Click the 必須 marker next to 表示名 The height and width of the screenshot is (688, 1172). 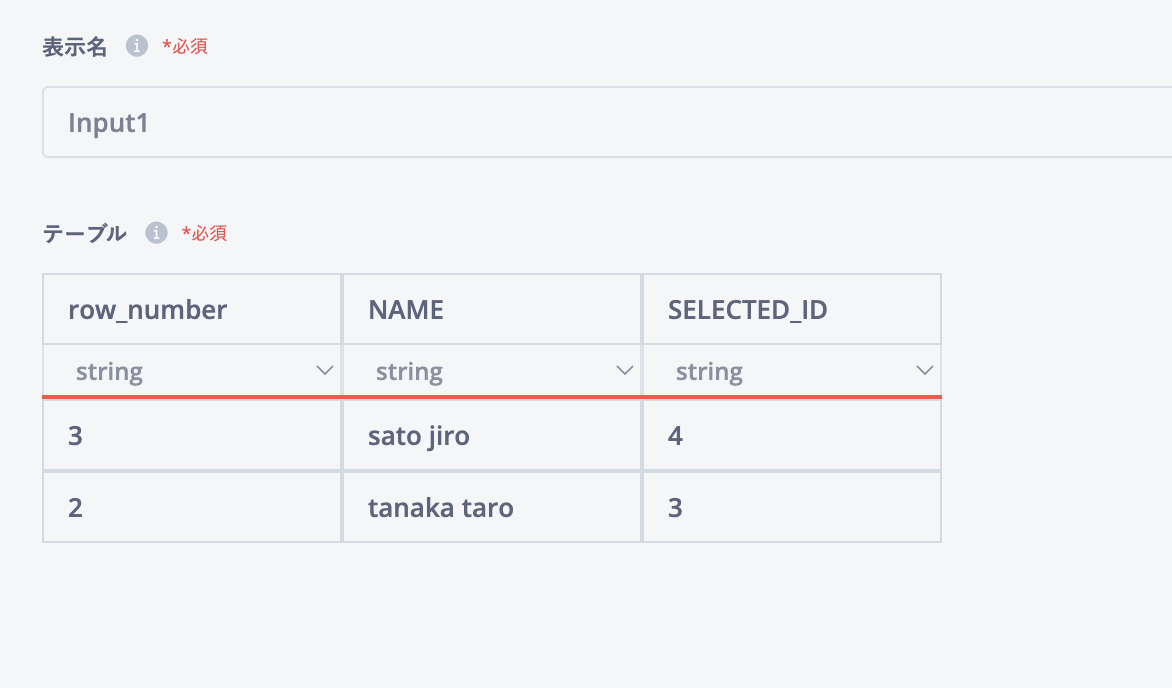click(185, 46)
